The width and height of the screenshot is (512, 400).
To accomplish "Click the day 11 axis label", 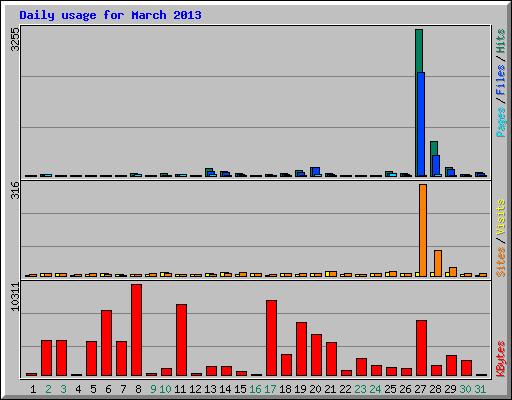I will (x=180, y=389).
